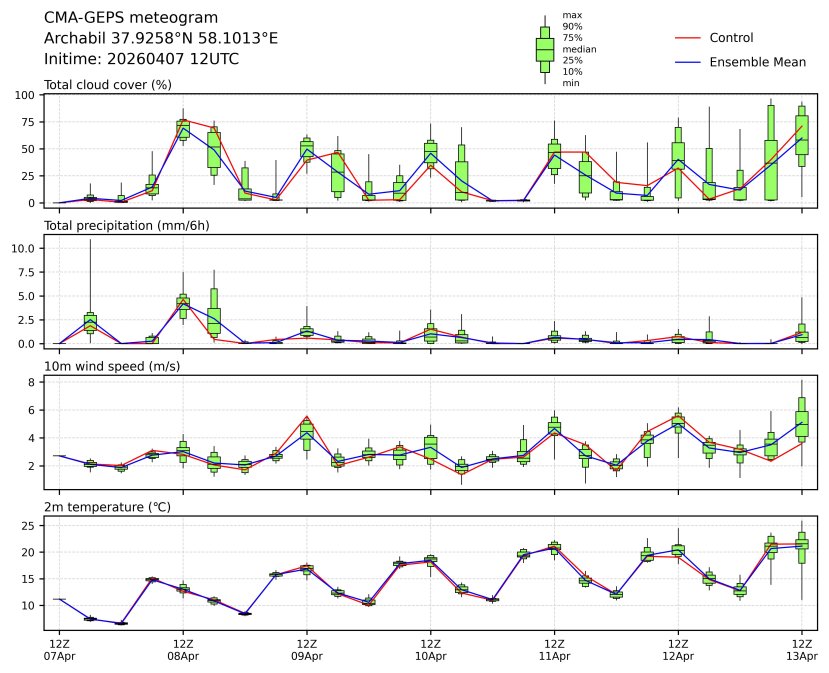
Task: Click the '12Z 12Apr' x-axis label
Action: (678, 650)
